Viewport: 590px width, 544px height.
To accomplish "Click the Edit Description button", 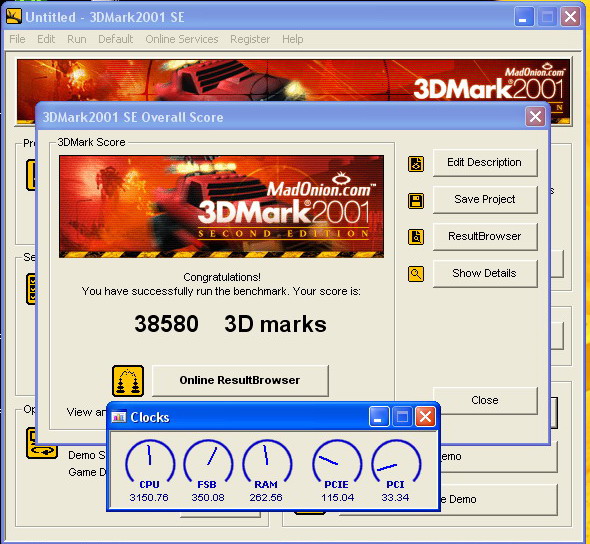I will [485, 163].
